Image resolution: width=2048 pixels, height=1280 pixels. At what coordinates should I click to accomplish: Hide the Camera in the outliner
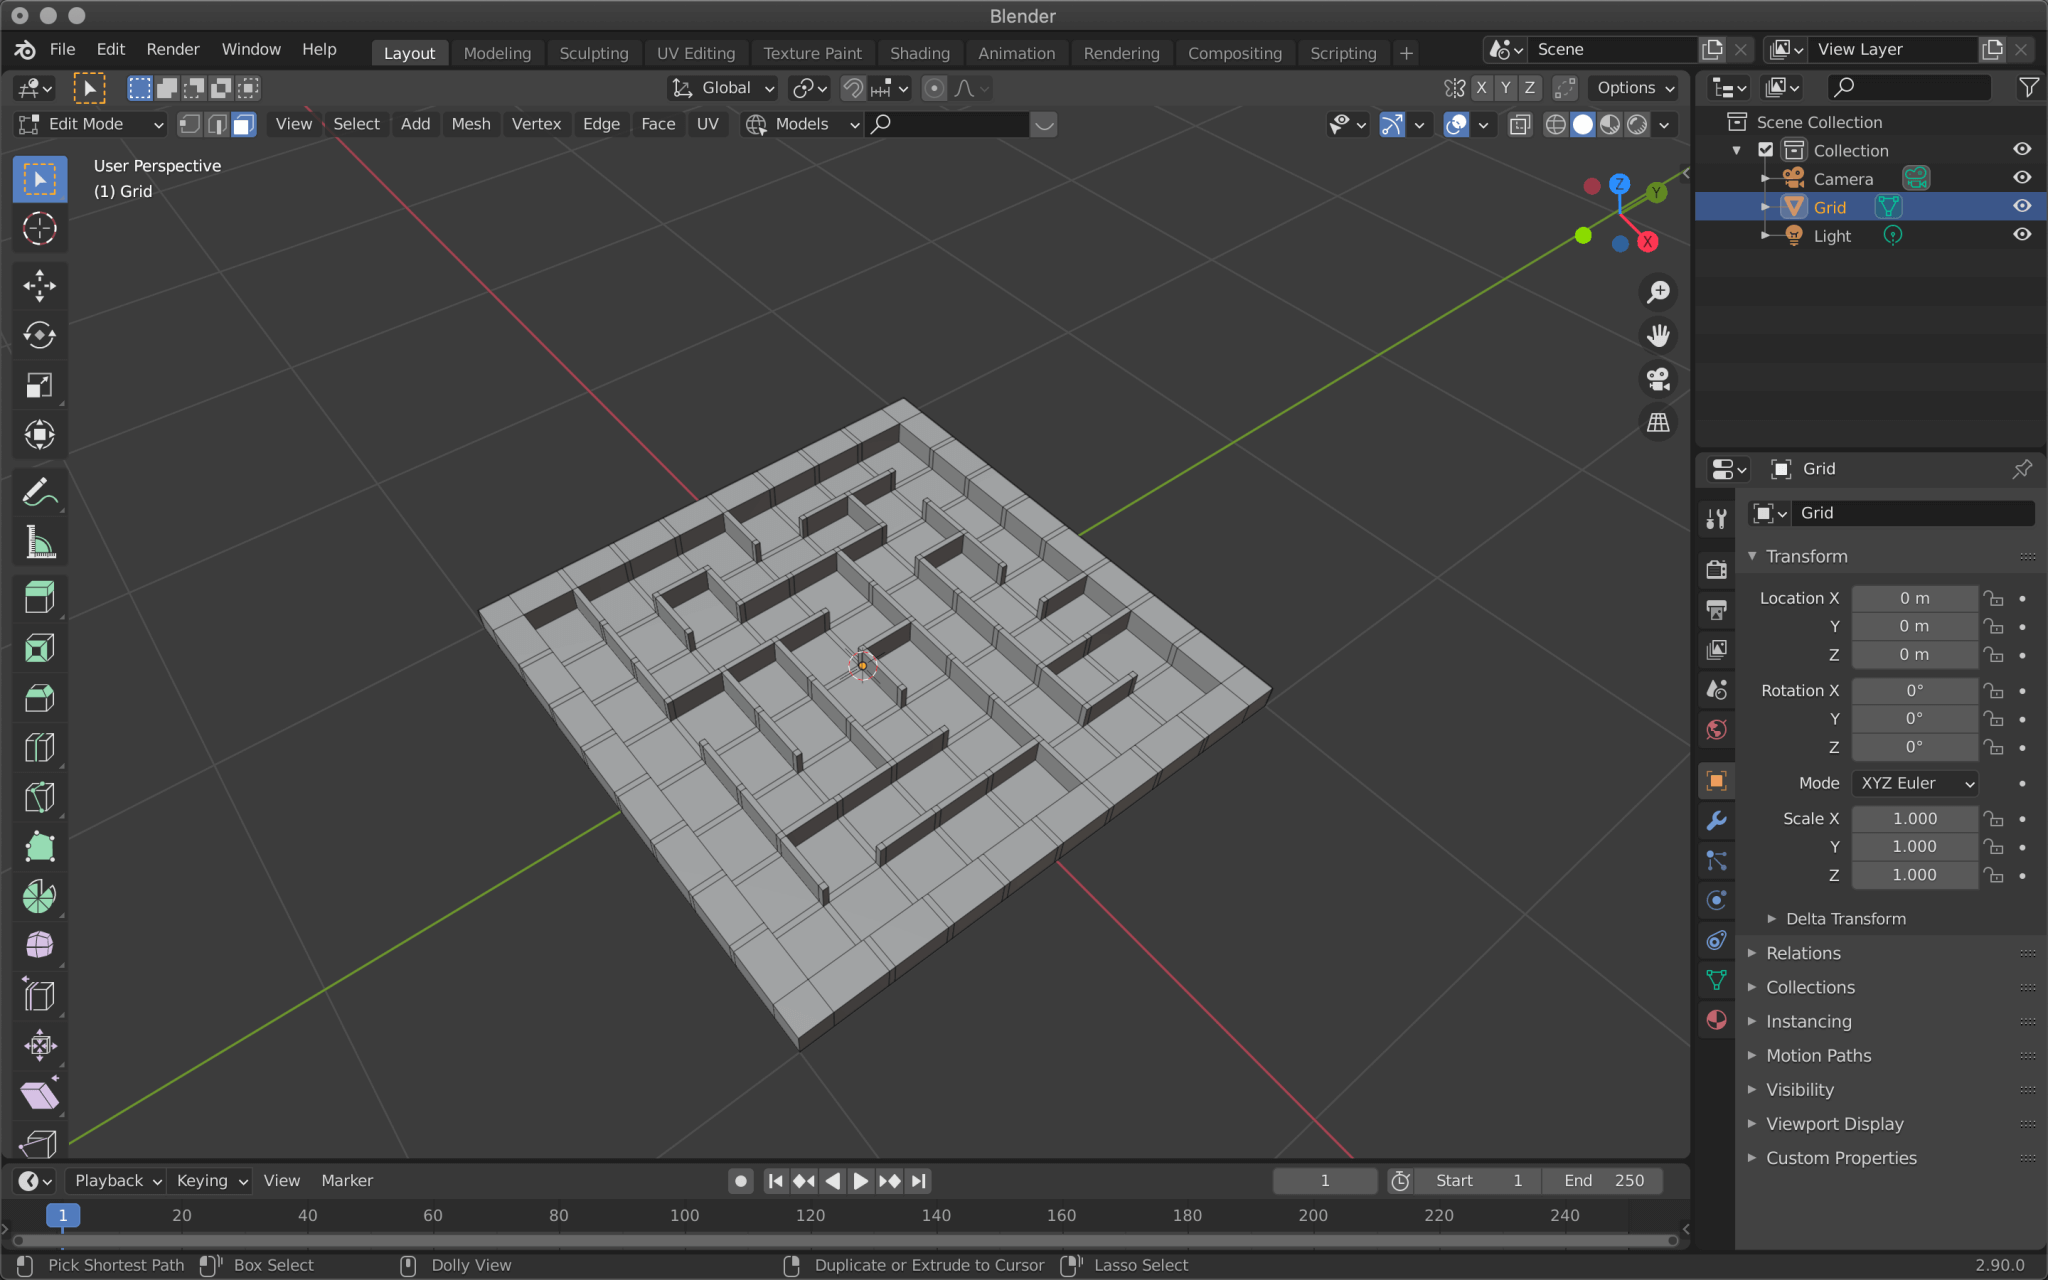[2022, 178]
